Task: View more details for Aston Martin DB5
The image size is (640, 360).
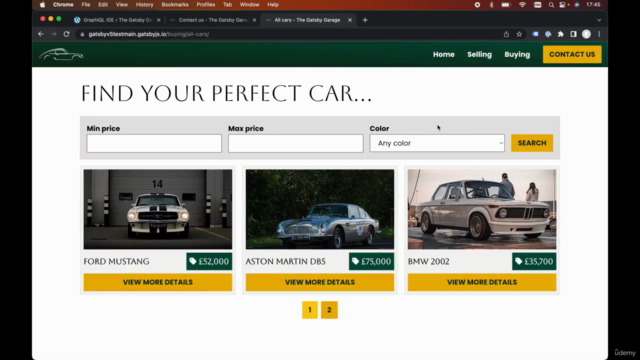Action: click(x=320, y=282)
